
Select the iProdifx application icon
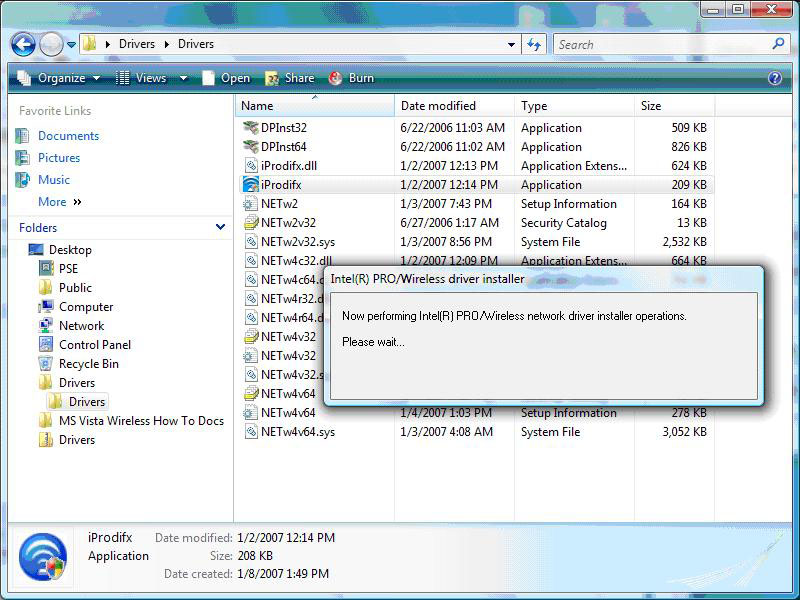250,184
